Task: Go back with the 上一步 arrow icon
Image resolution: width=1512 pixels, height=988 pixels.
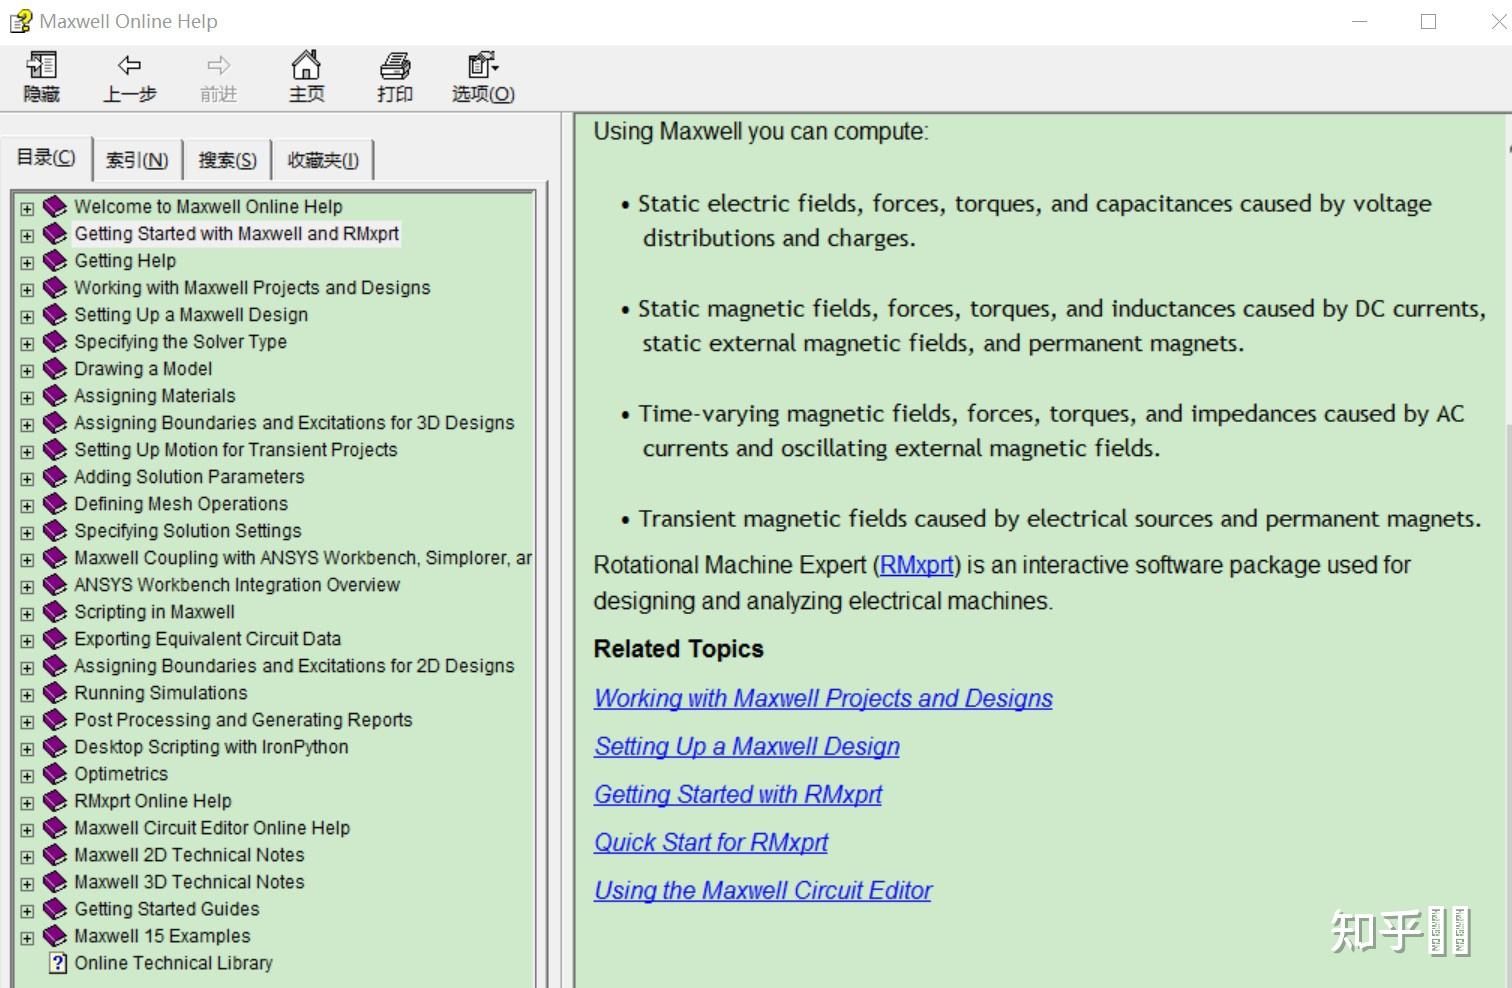Action: [130, 66]
